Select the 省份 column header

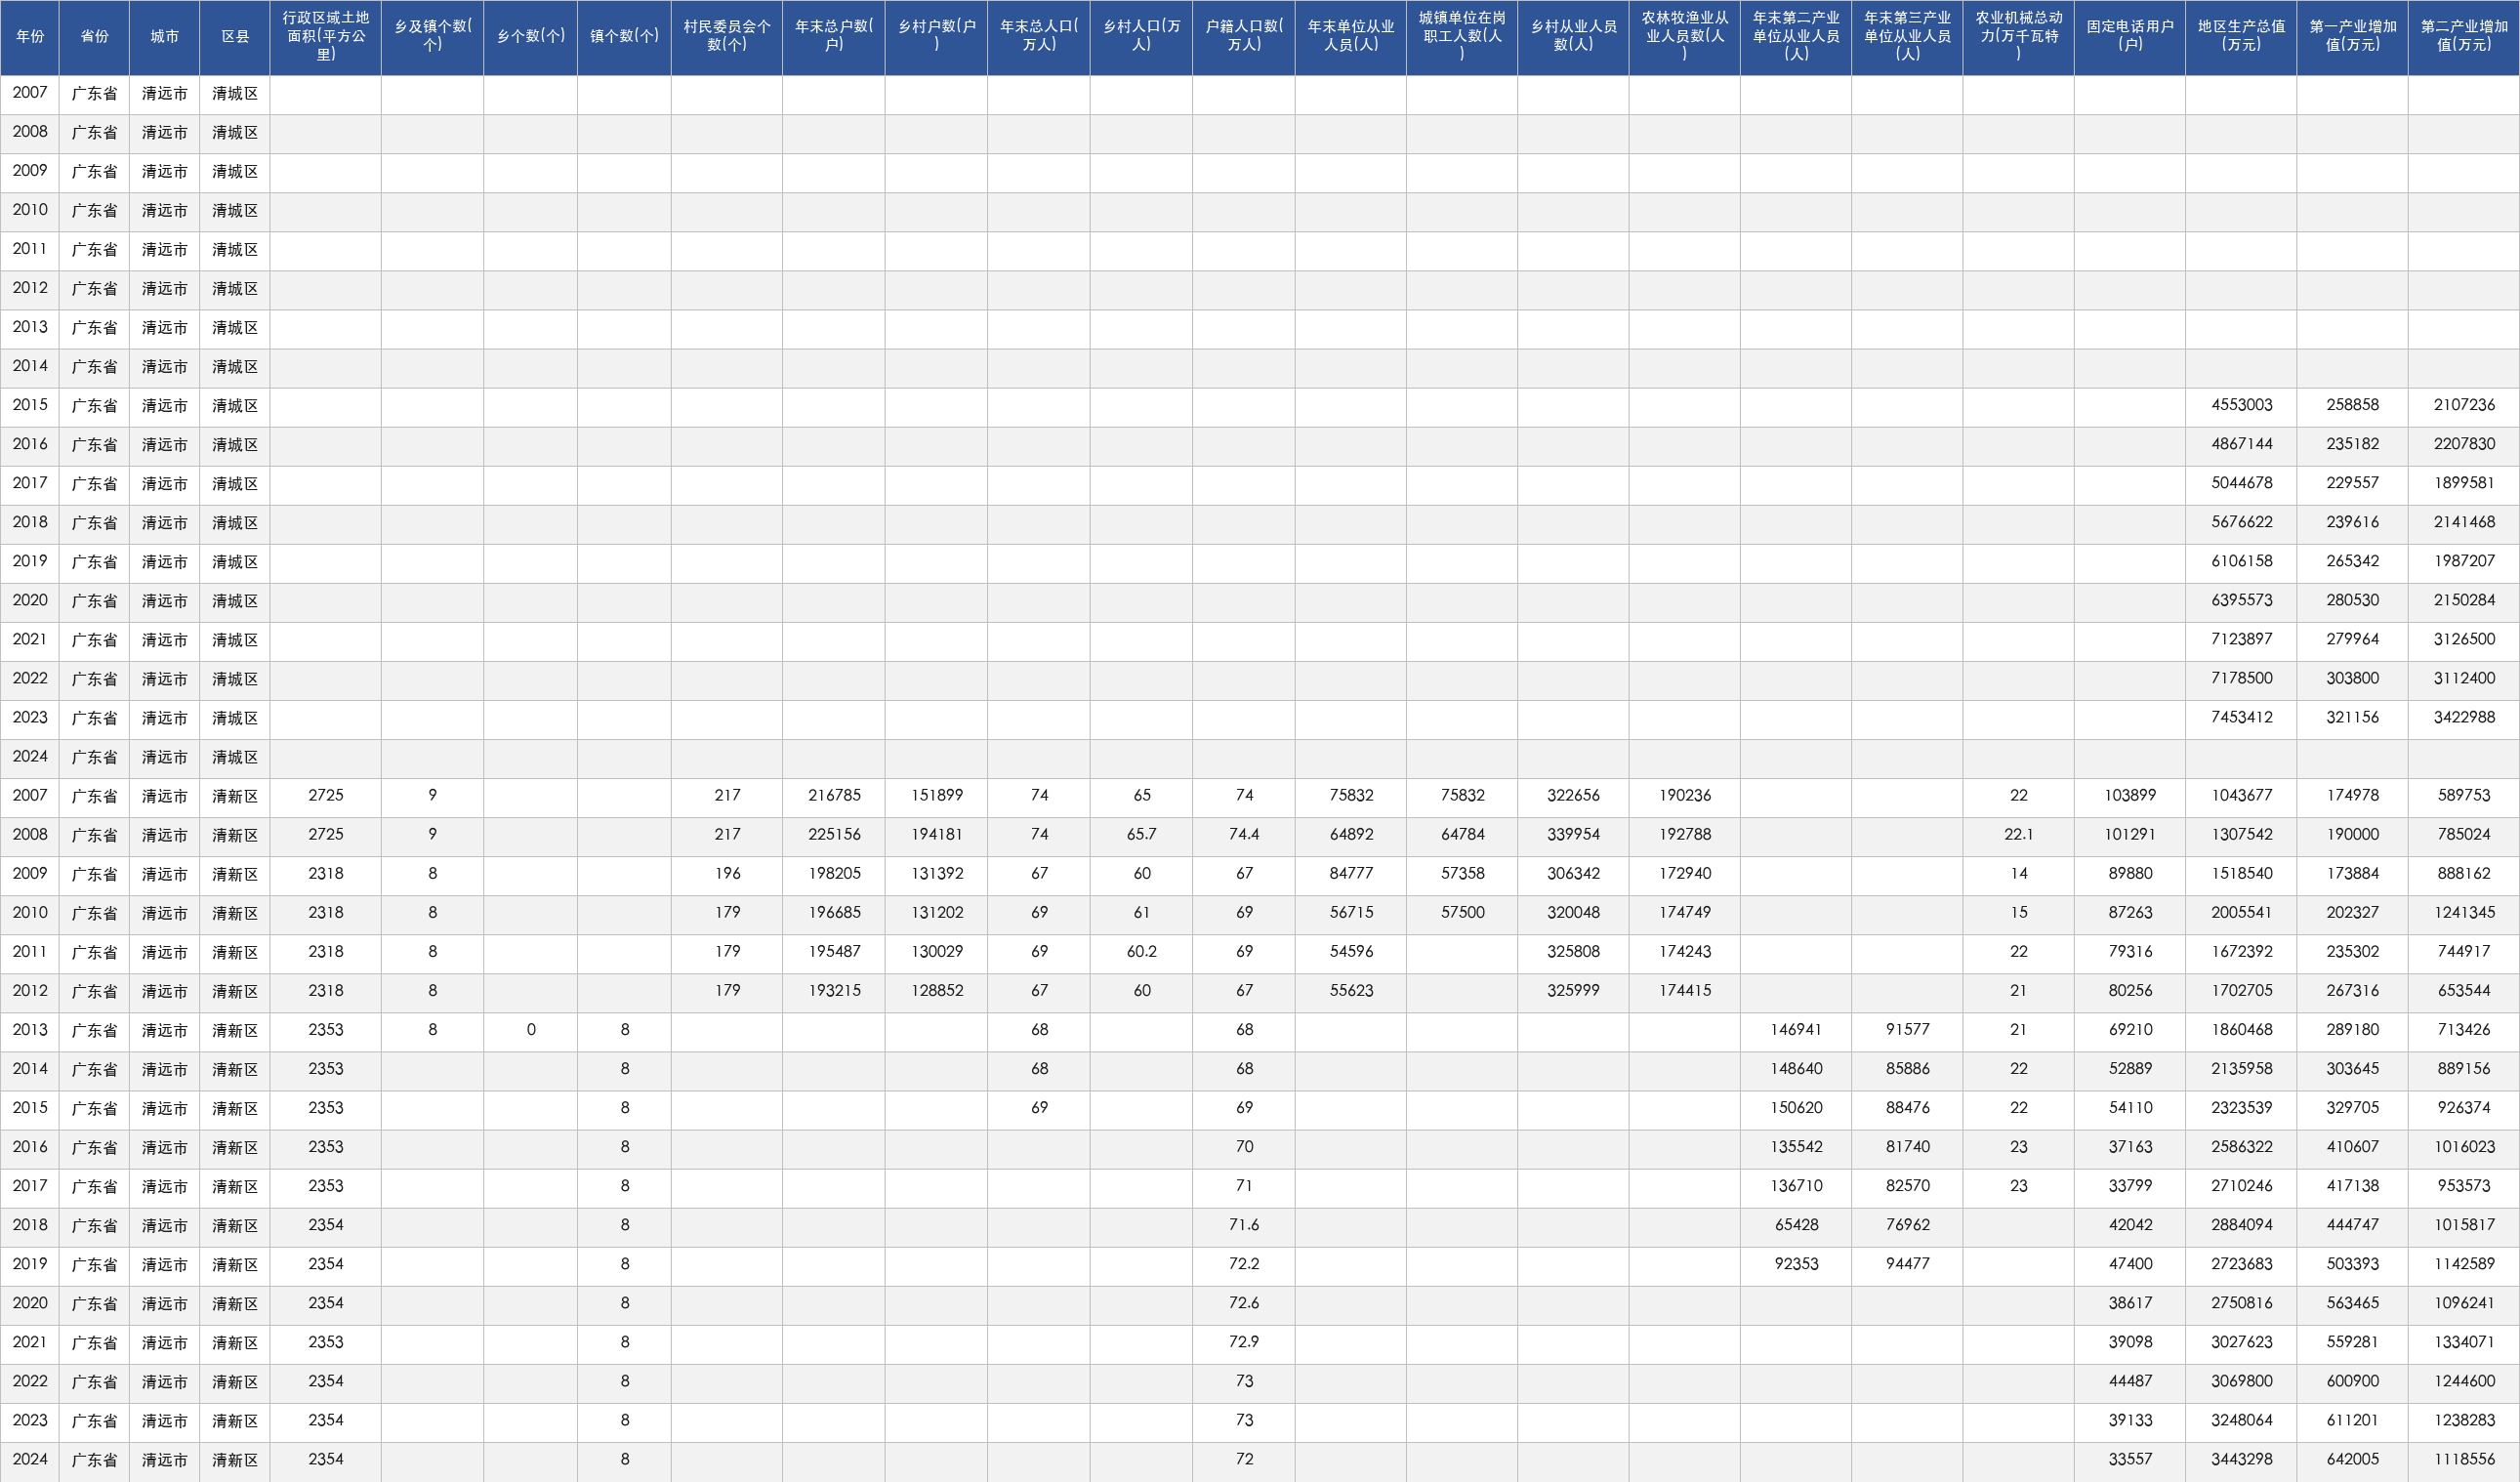[x=95, y=37]
